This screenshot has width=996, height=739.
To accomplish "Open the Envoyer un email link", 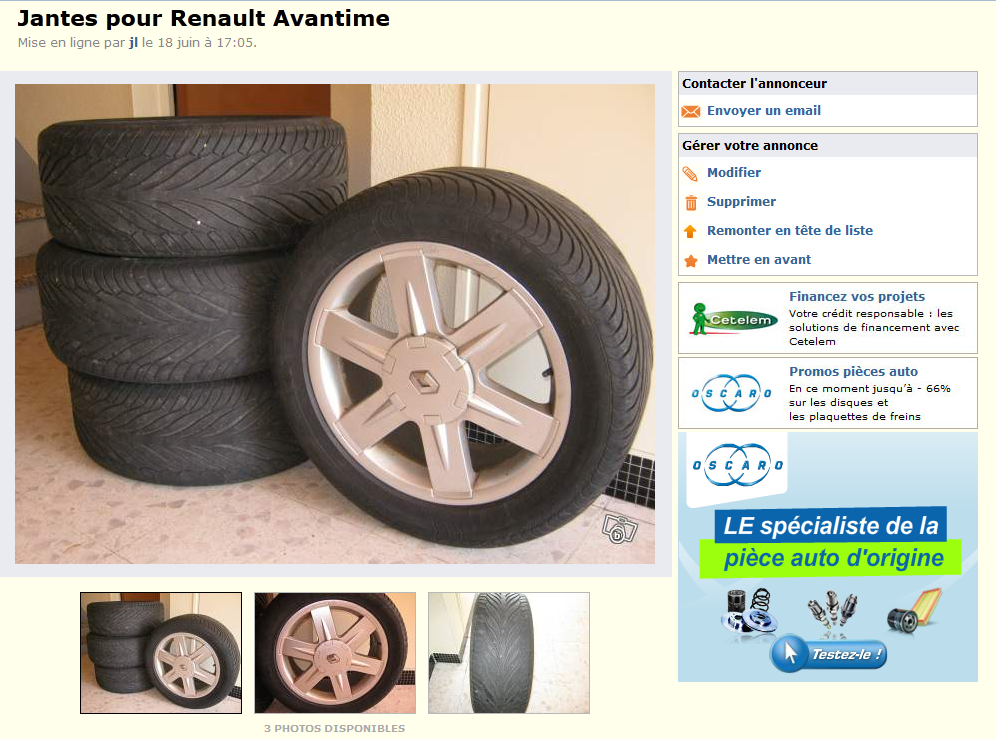I will click(764, 111).
